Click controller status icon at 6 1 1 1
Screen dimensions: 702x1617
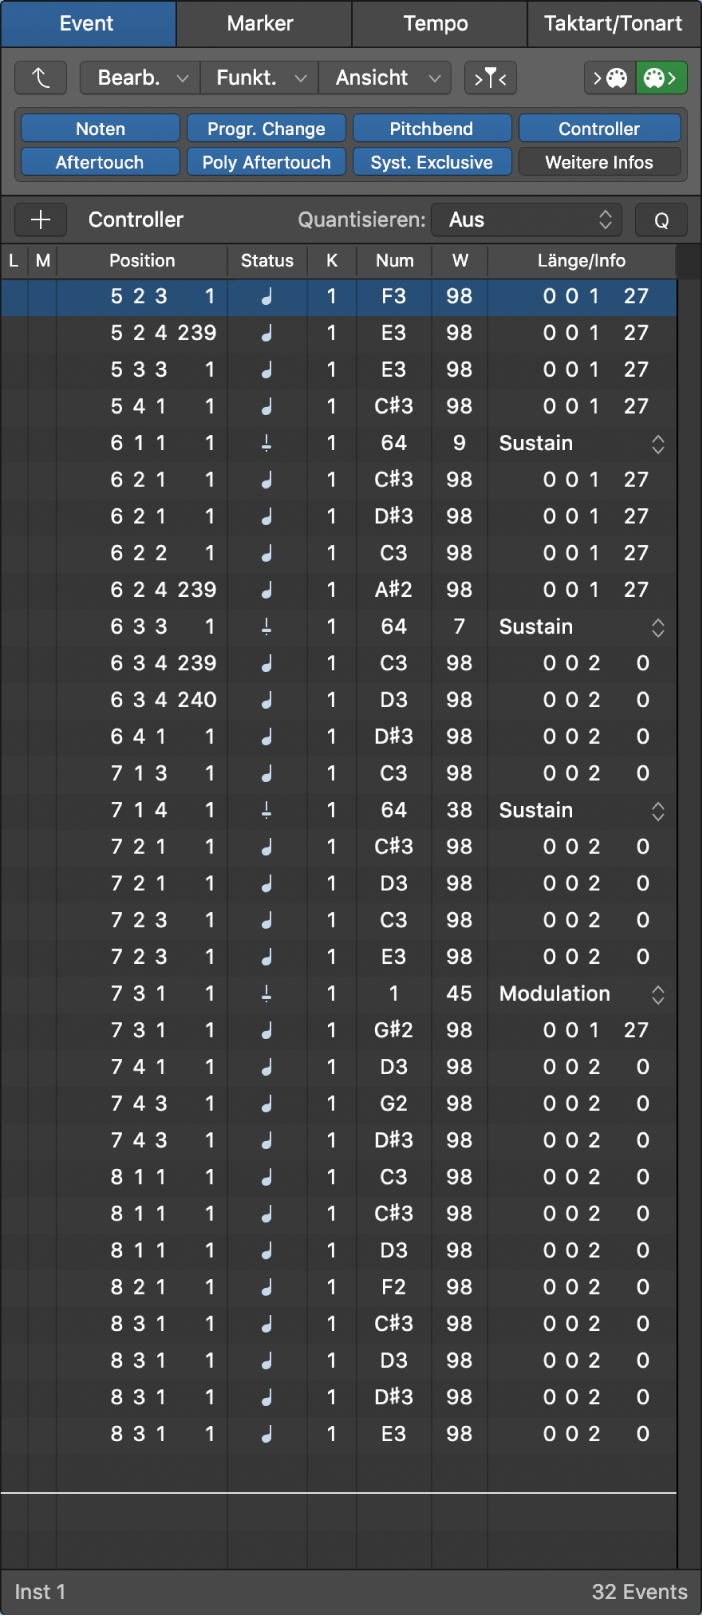point(267,444)
